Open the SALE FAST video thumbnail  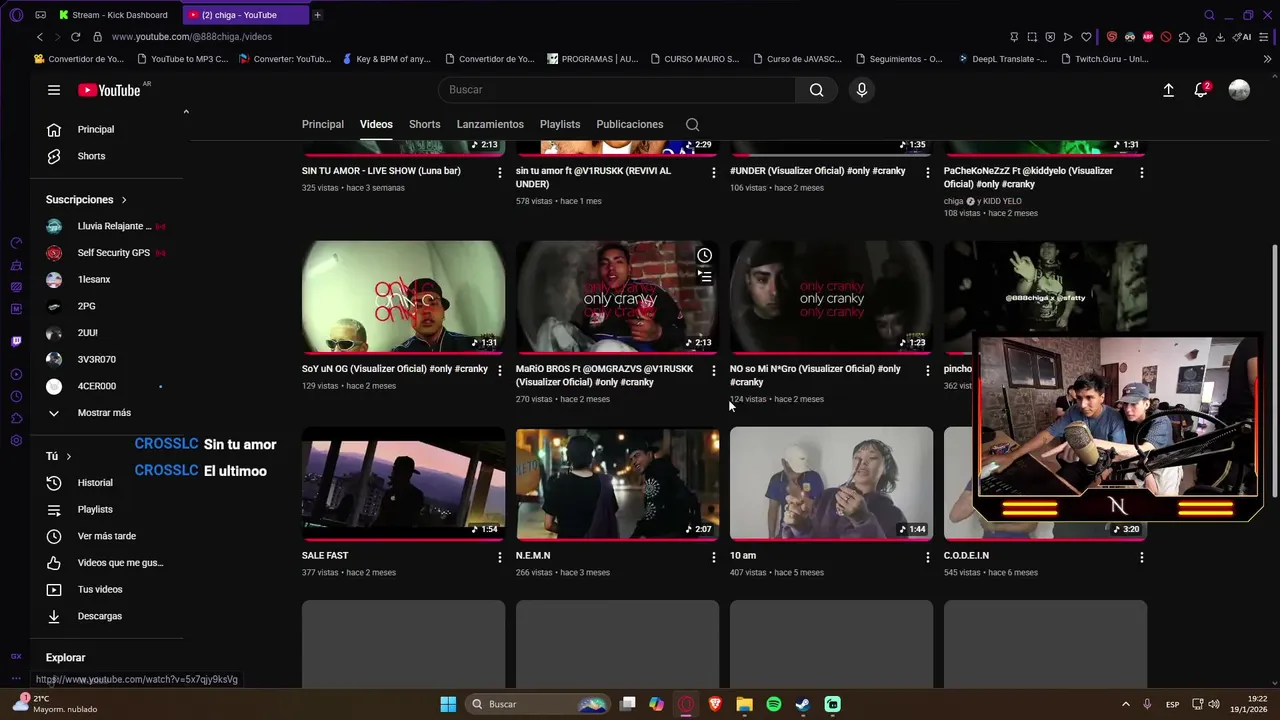403,484
